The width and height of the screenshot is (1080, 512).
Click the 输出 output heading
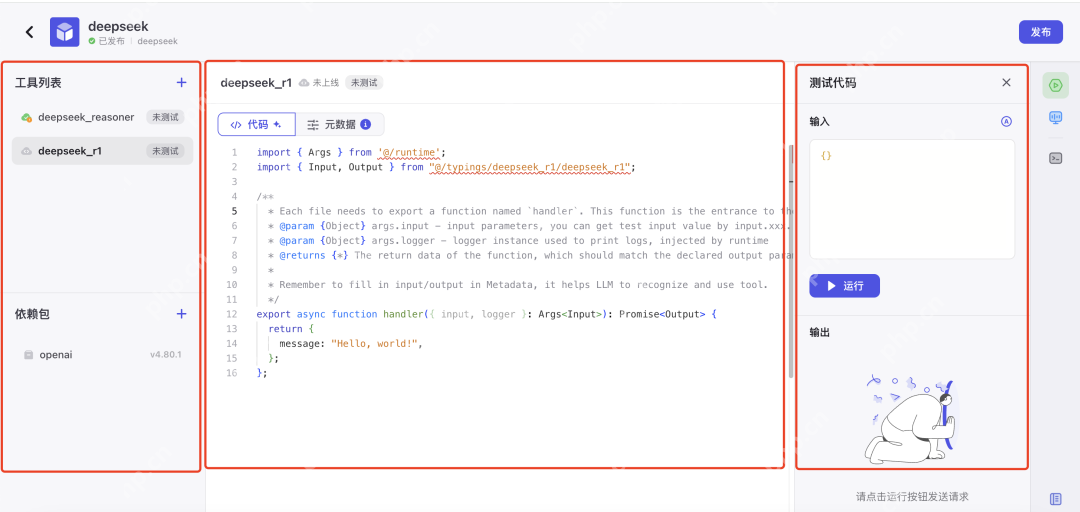[820, 332]
